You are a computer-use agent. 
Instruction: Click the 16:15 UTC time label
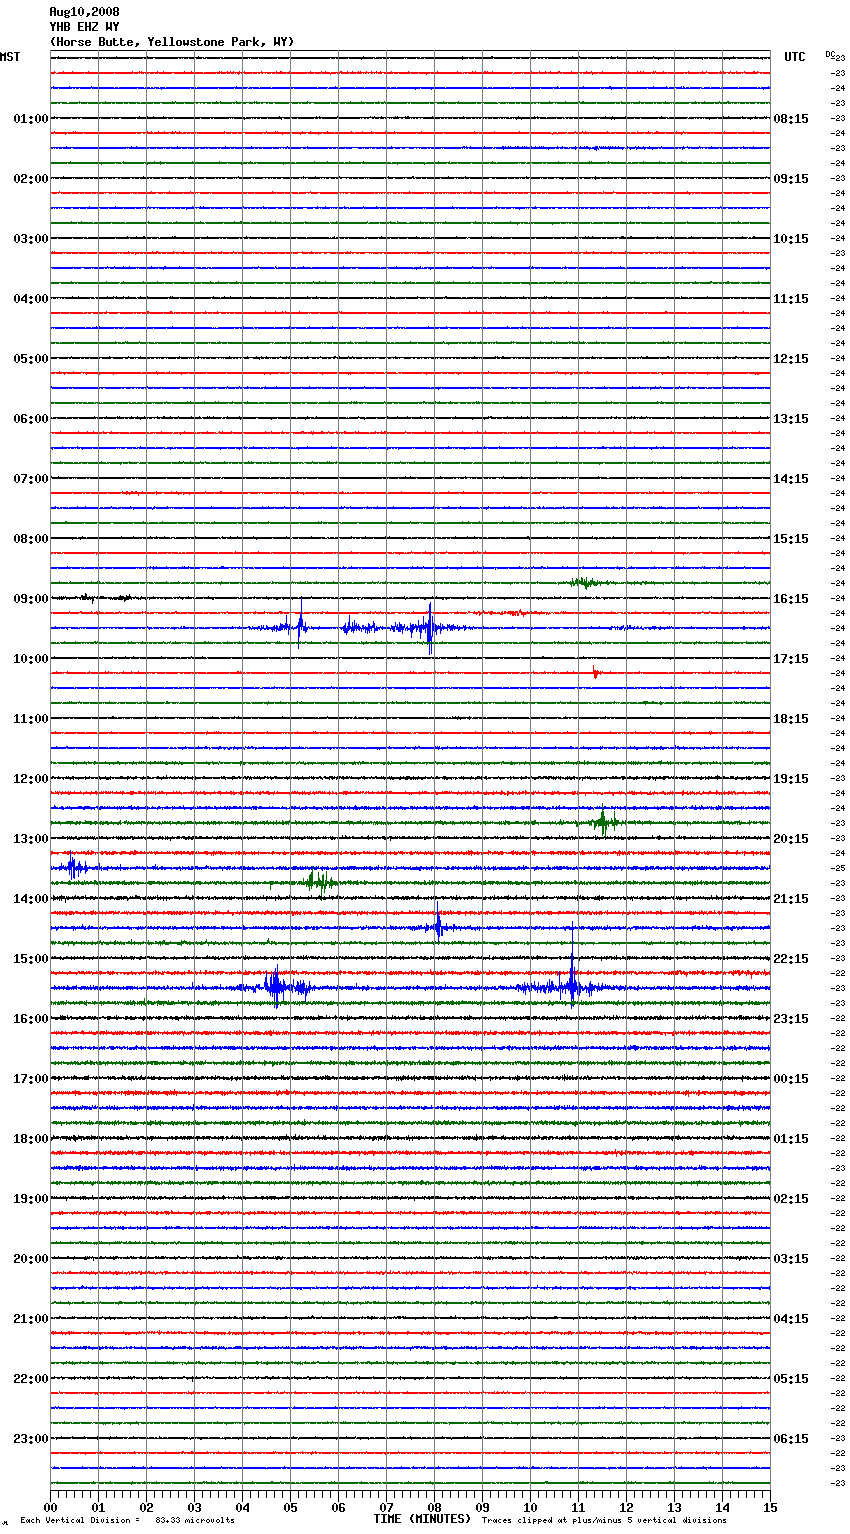(x=791, y=599)
